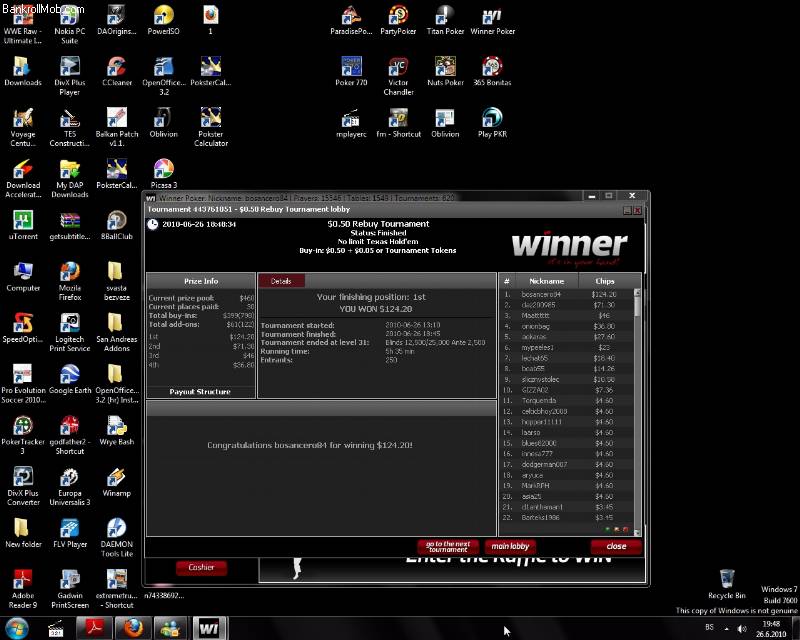The height and width of the screenshot is (640, 800).
Task: Open the TES Construction Set shortcut
Action: tap(69, 128)
